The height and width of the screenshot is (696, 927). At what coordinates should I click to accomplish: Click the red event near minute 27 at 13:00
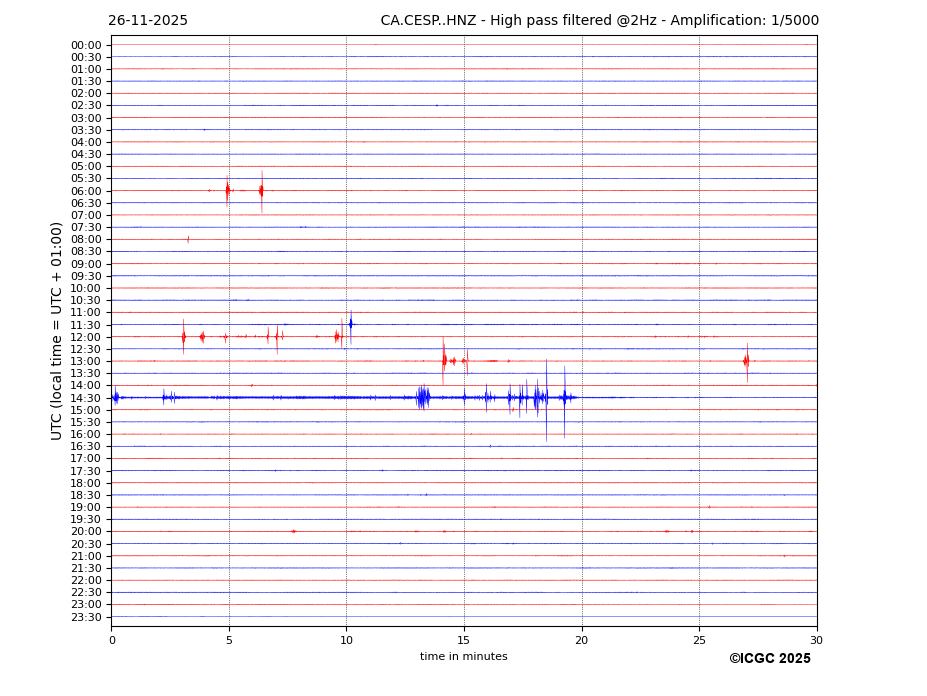click(746, 361)
